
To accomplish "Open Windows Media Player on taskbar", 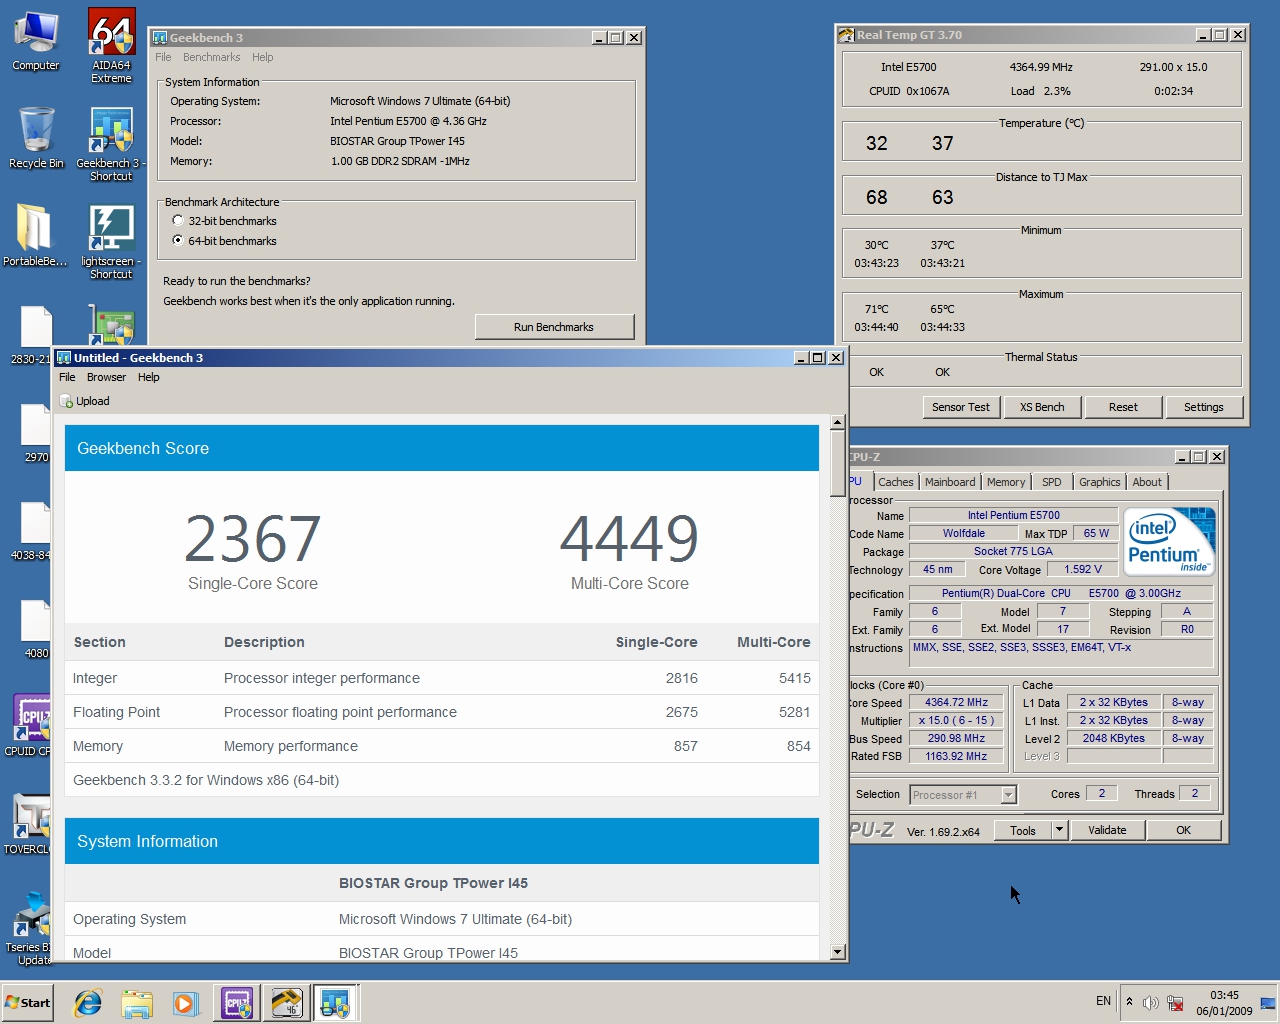I will pyautogui.click(x=186, y=1003).
